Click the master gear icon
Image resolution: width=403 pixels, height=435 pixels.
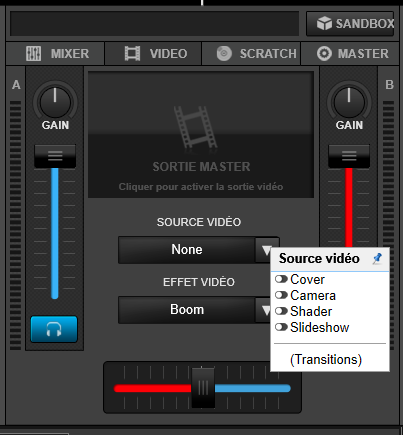pos(324,53)
